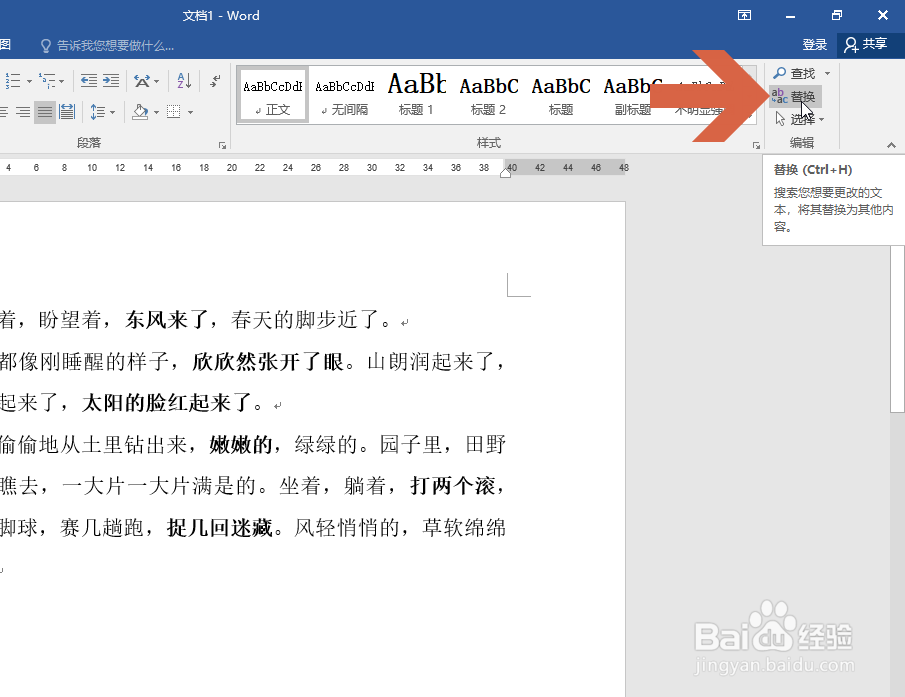The width and height of the screenshot is (905, 697).
Task: Minimize the Word window
Action: pyautogui.click(x=791, y=16)
